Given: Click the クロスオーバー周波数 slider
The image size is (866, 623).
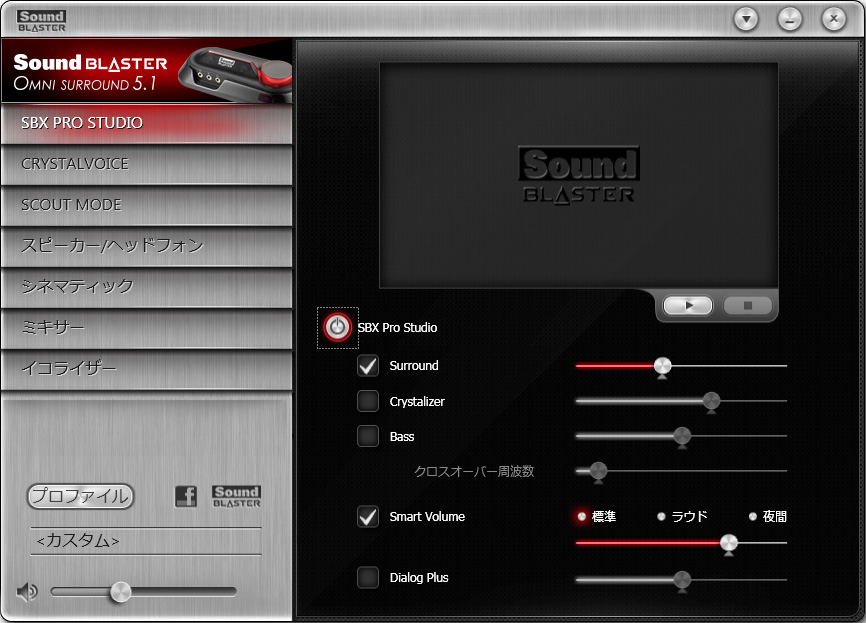Looking at the screenshot, I should point(681,471).
